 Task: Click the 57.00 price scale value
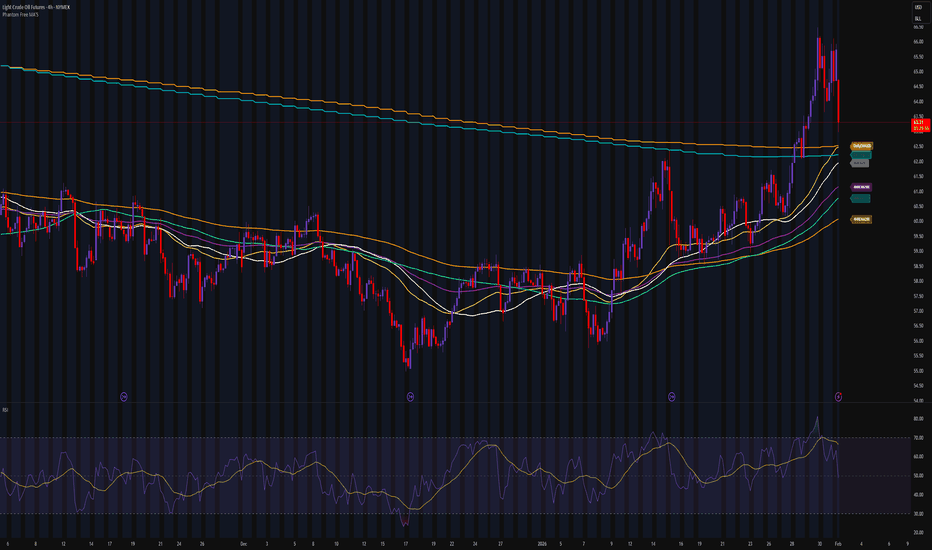[x=918, y=311]
